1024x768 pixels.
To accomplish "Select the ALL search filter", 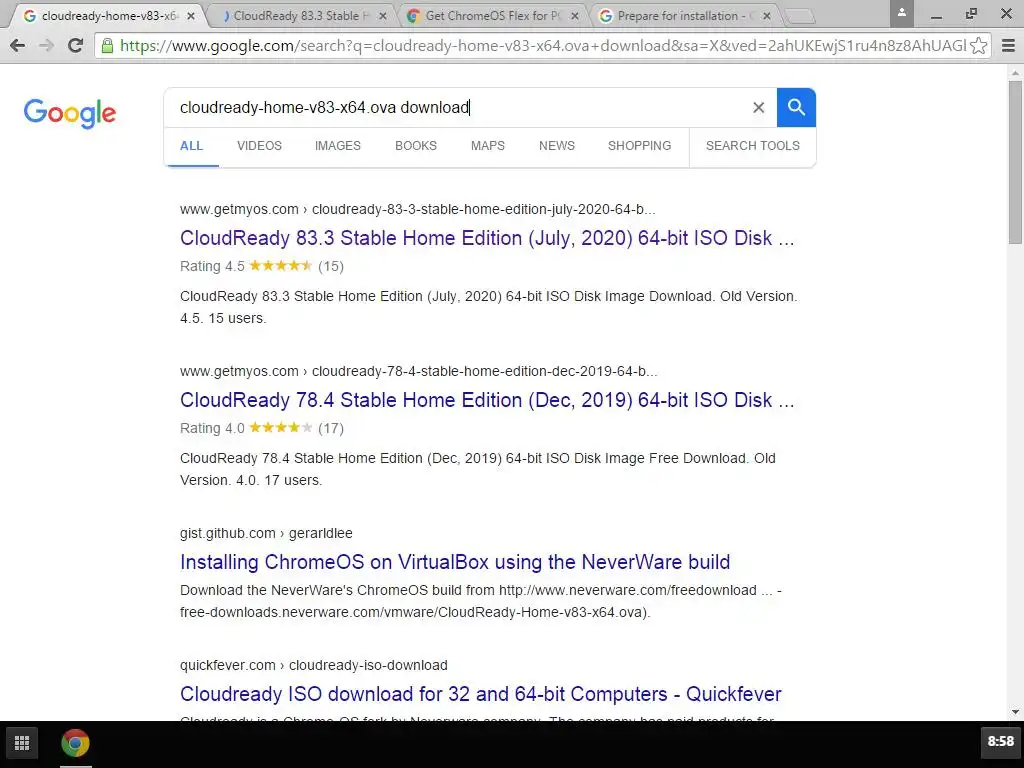I will pos(191,146).
